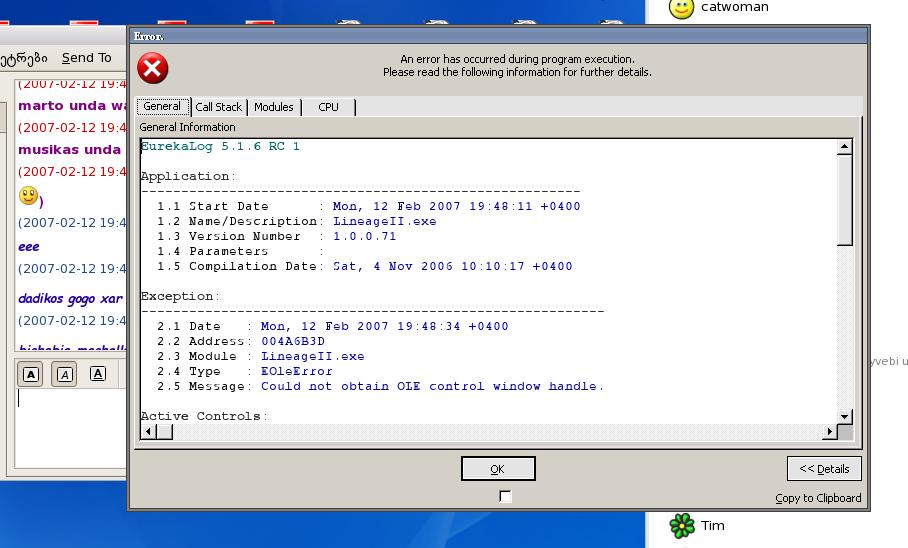Open the Send To menu
This screenshot has width=908, height=548.
click(x=86, y=58)
